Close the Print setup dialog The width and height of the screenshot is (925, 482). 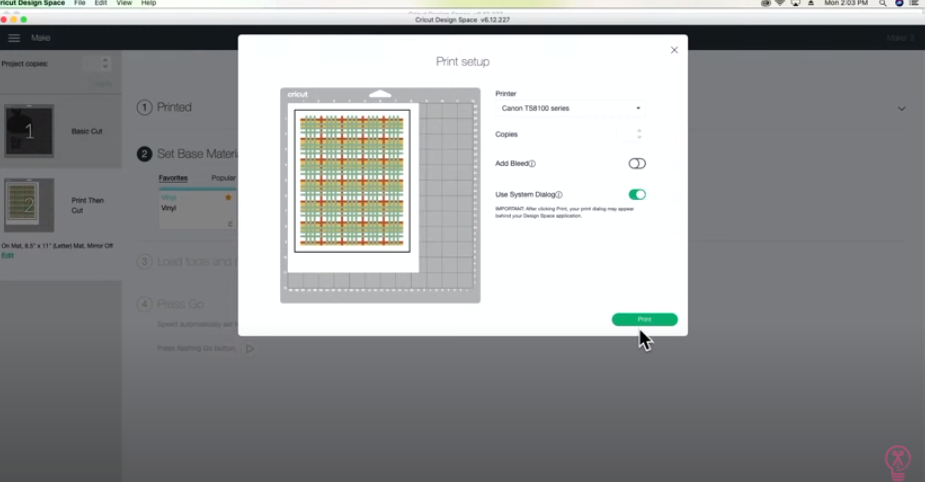674,50
